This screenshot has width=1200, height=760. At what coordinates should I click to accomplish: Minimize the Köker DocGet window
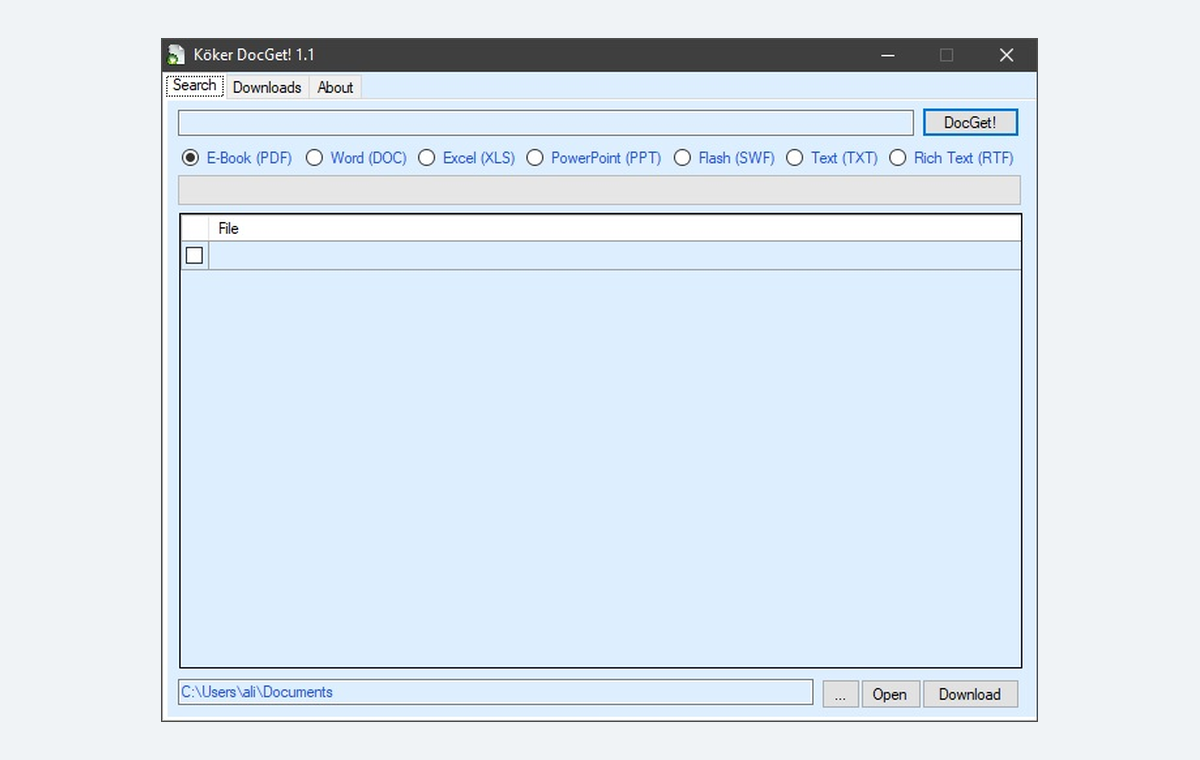click(x=887, y=55)
